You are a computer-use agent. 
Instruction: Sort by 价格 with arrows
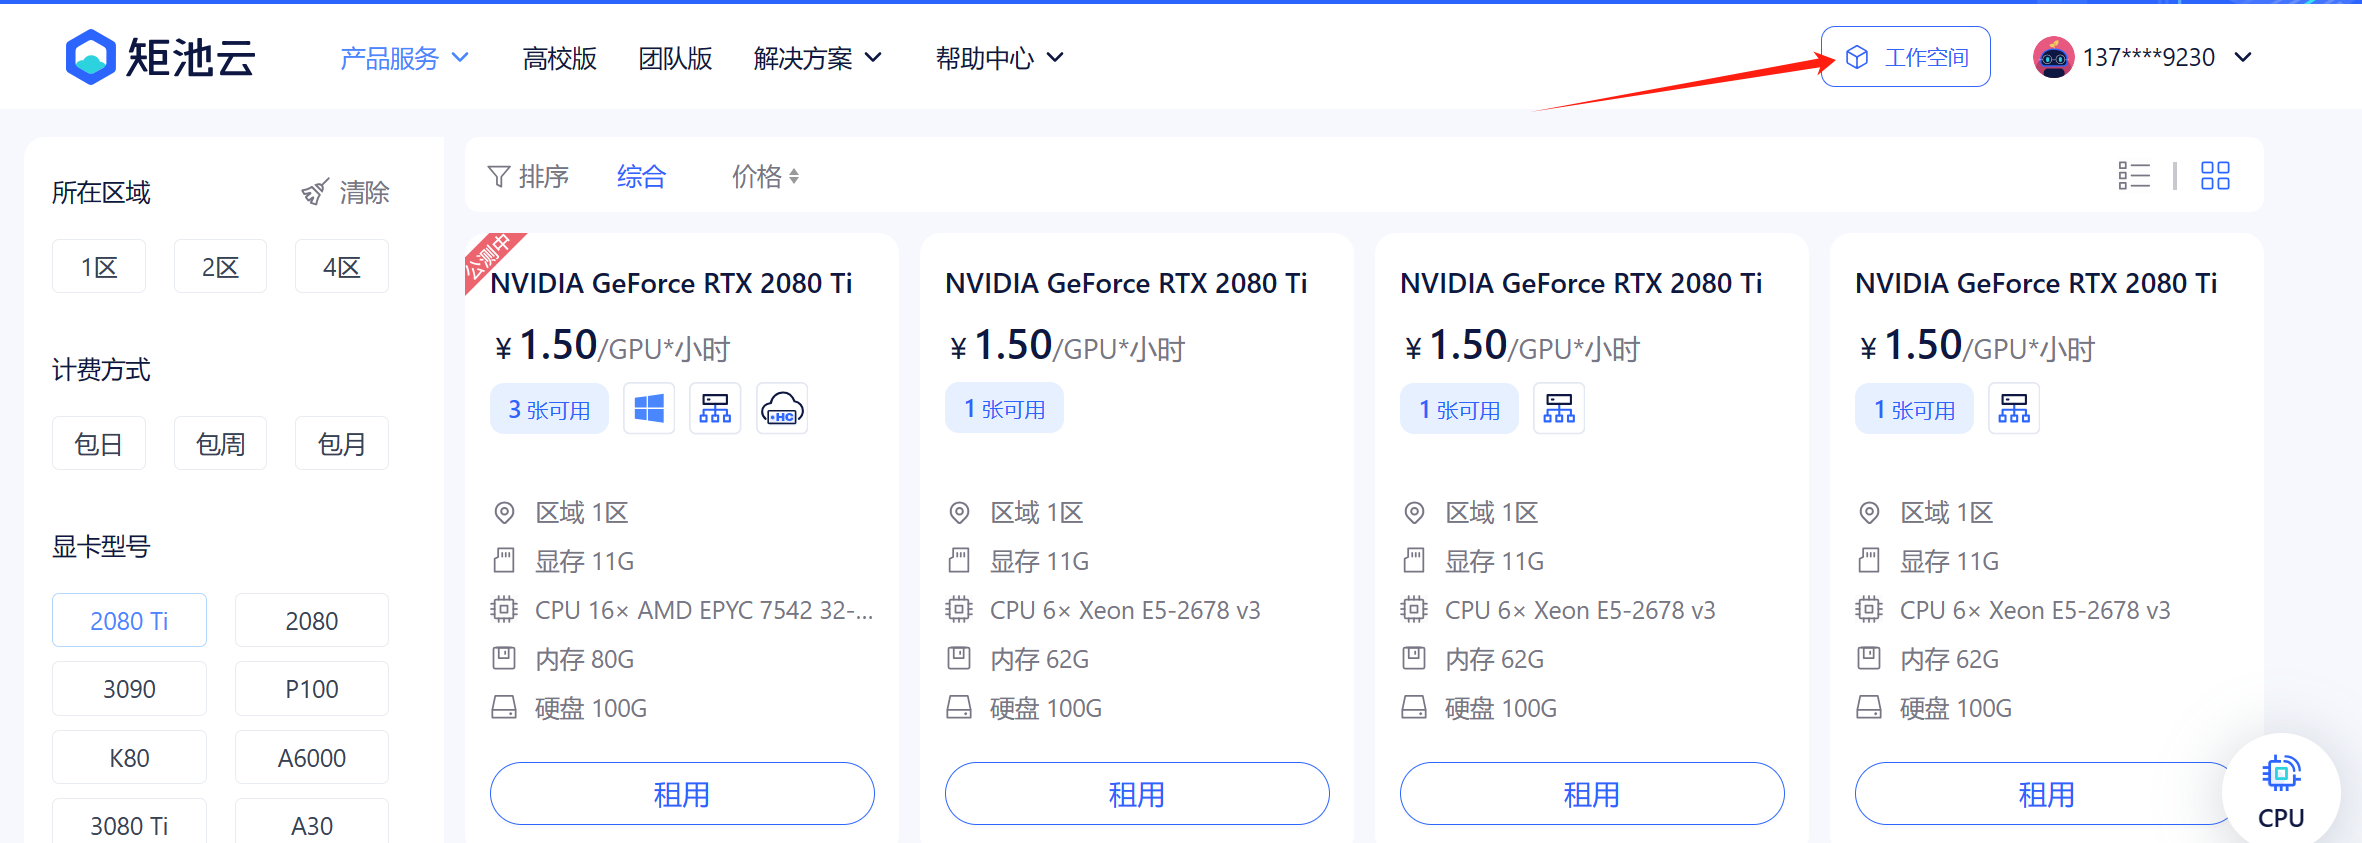(x=765, y=176)
